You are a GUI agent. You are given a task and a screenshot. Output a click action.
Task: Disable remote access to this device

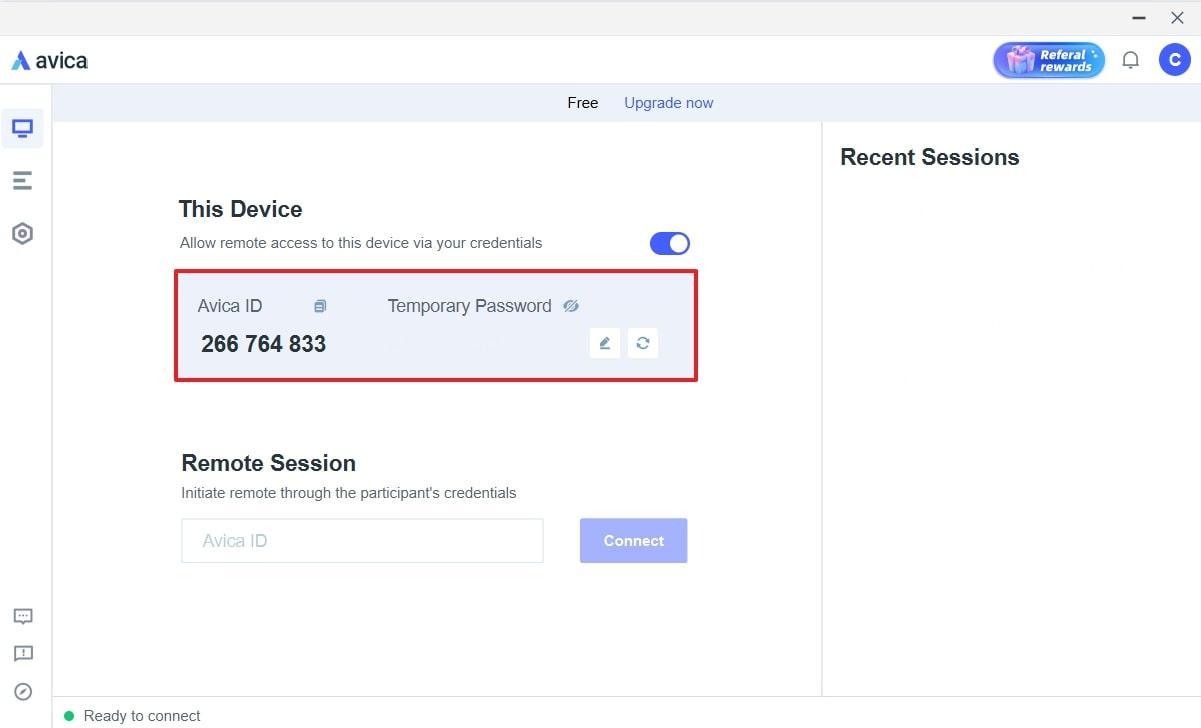coord(670,243)
